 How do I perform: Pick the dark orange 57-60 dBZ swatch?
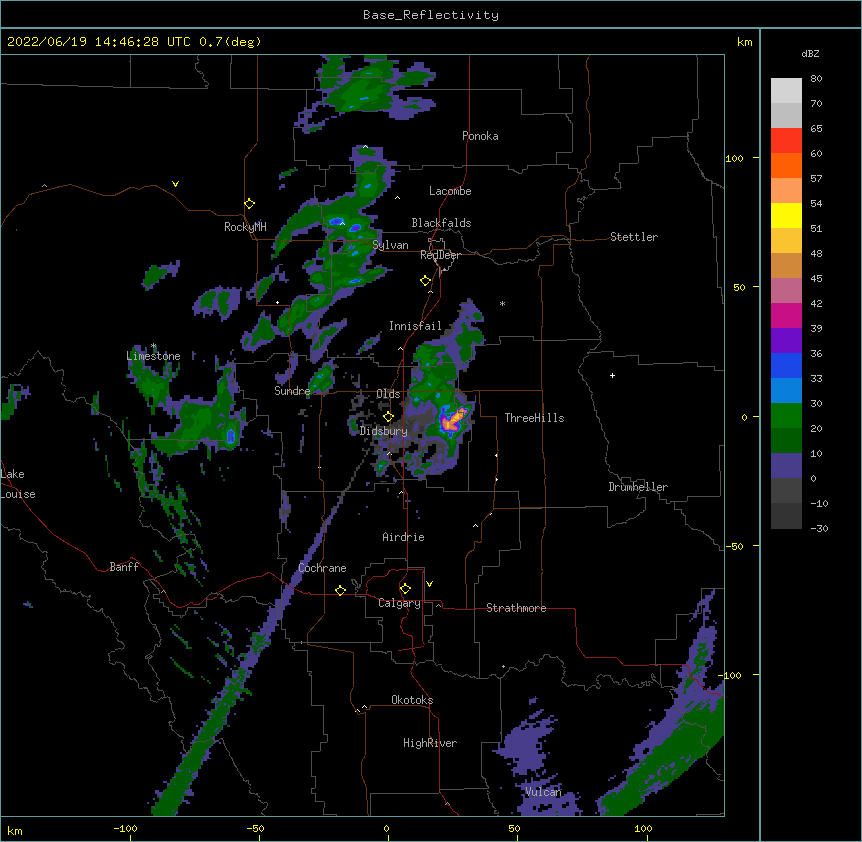point(786,166)
